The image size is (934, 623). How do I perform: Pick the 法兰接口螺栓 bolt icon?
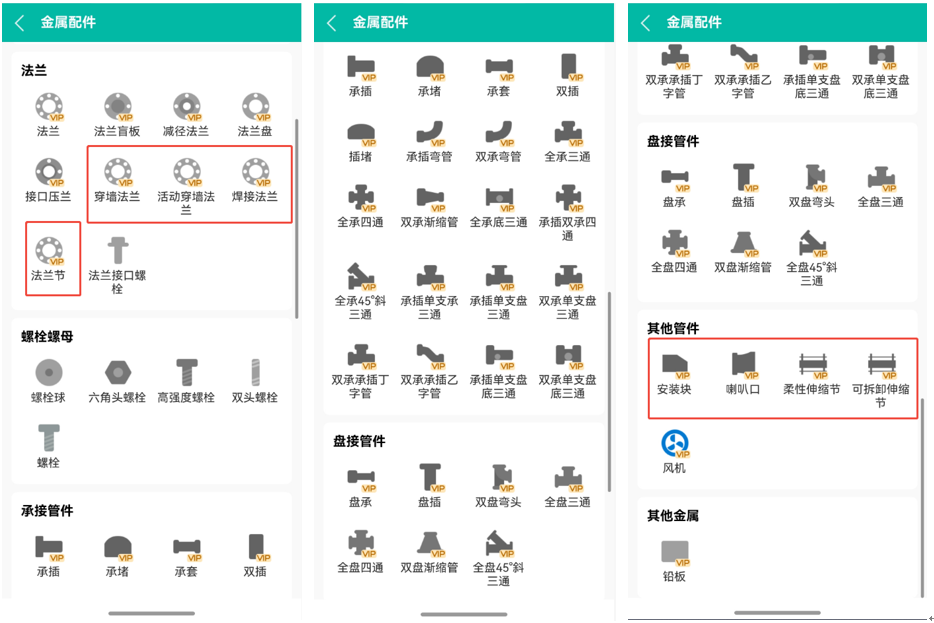[x=117, y=251]
